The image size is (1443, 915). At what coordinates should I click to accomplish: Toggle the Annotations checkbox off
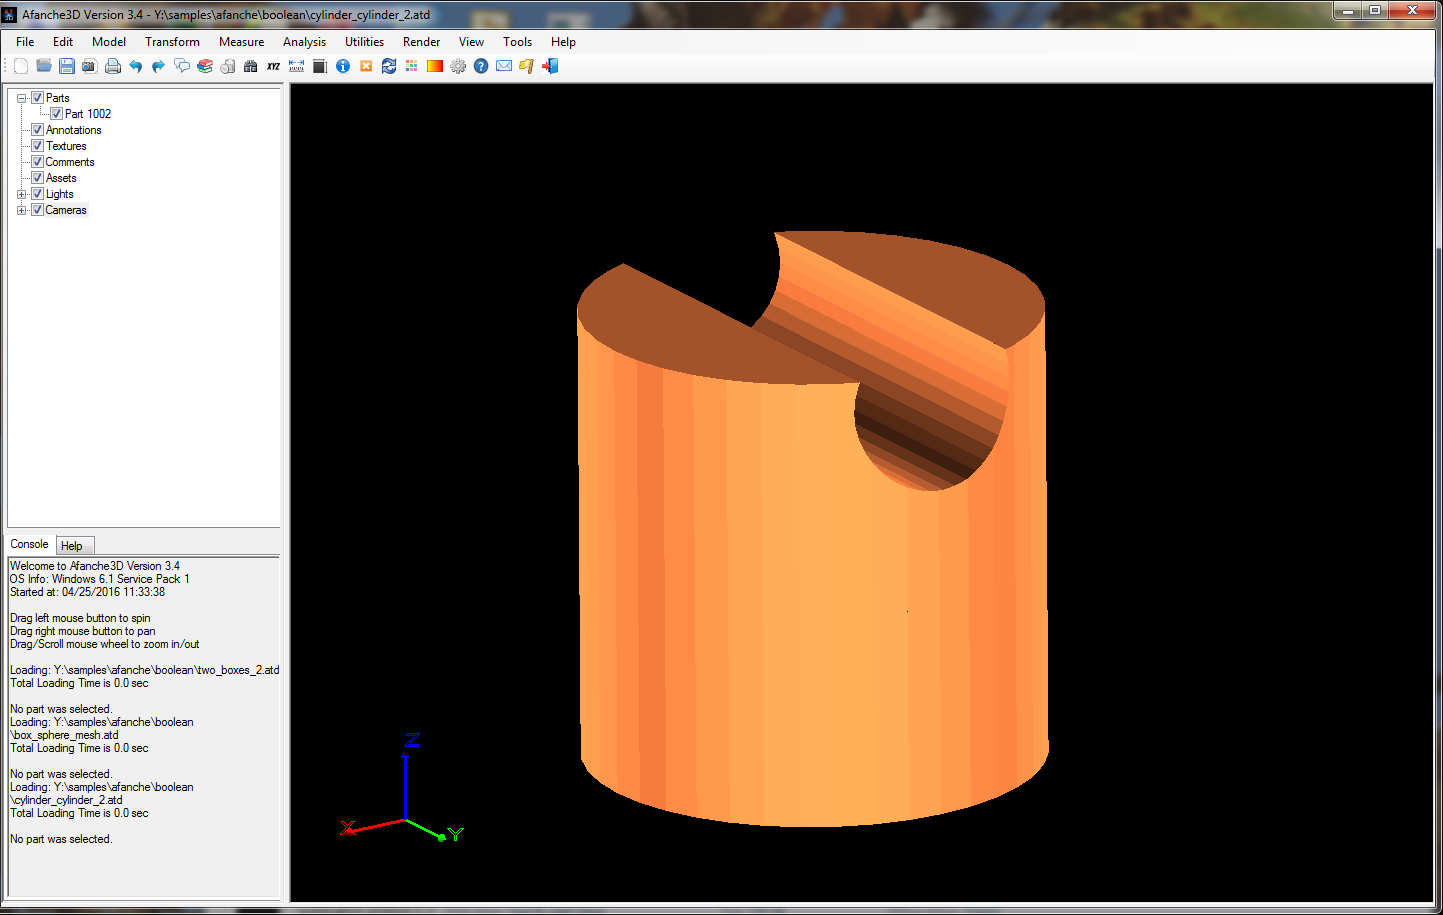click(38, 130)
